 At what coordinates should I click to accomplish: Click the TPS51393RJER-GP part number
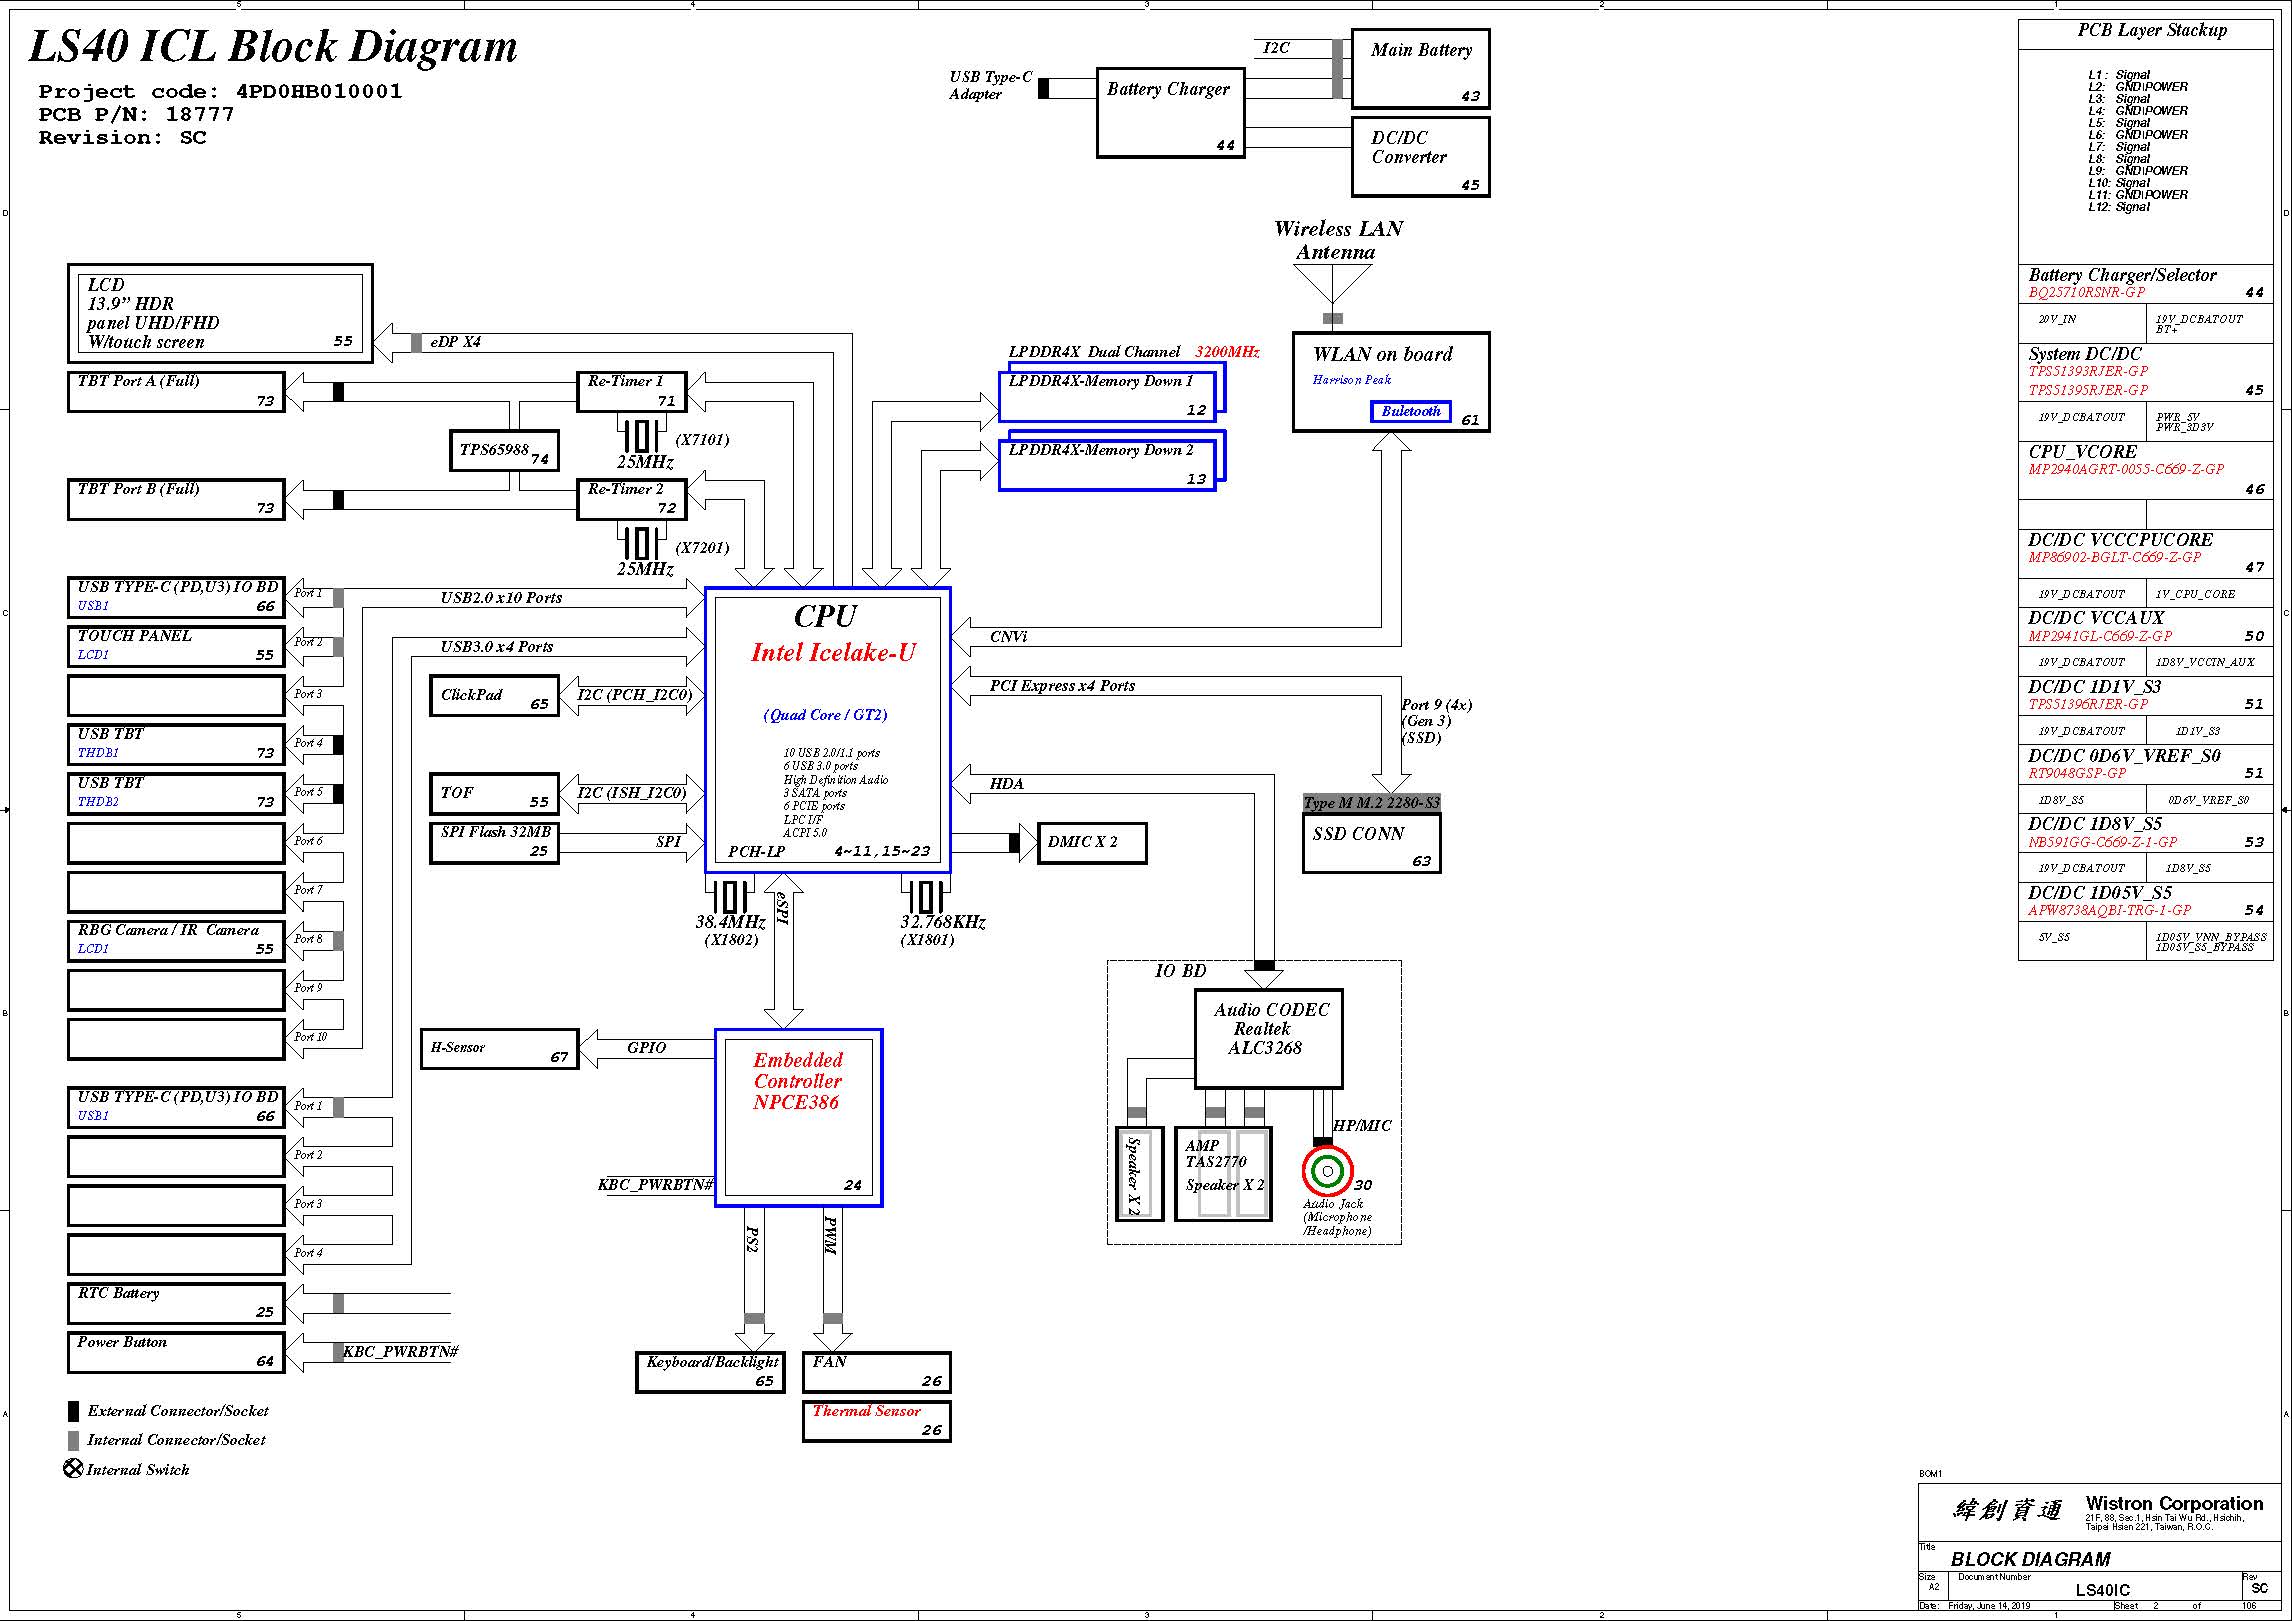tap(2088, 371)
